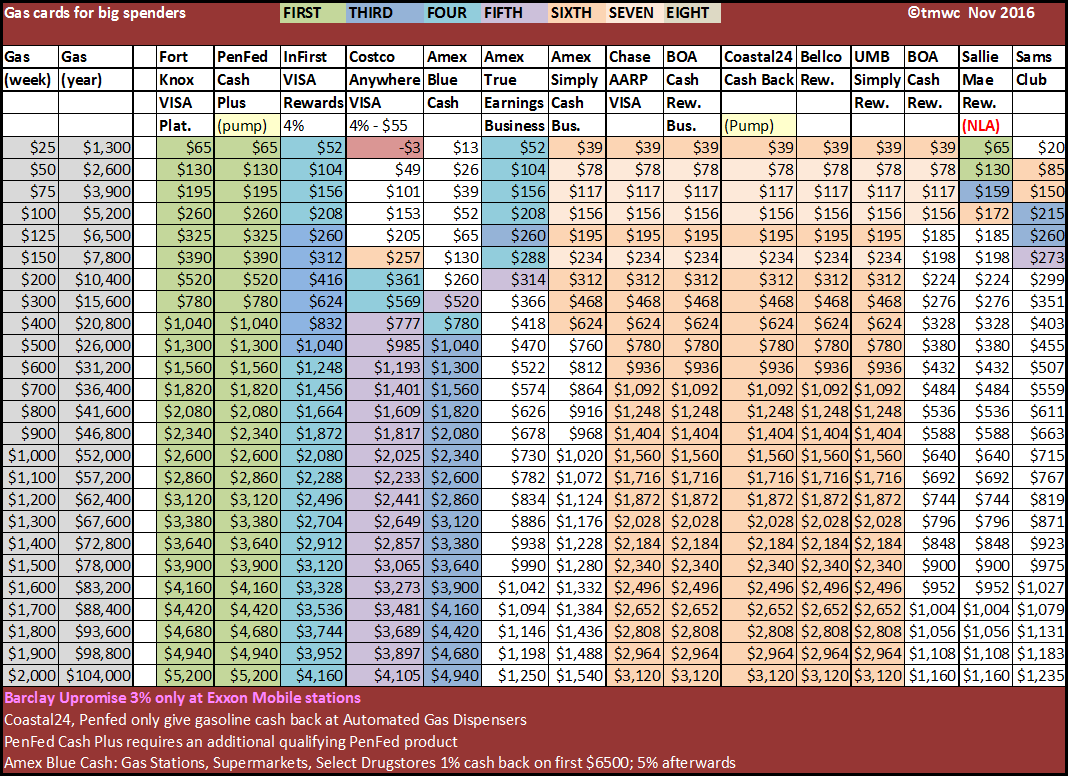Screen dimensions: 1068x776
Task: Select the negative -$3 Costco cell
Action: (384, 148)
